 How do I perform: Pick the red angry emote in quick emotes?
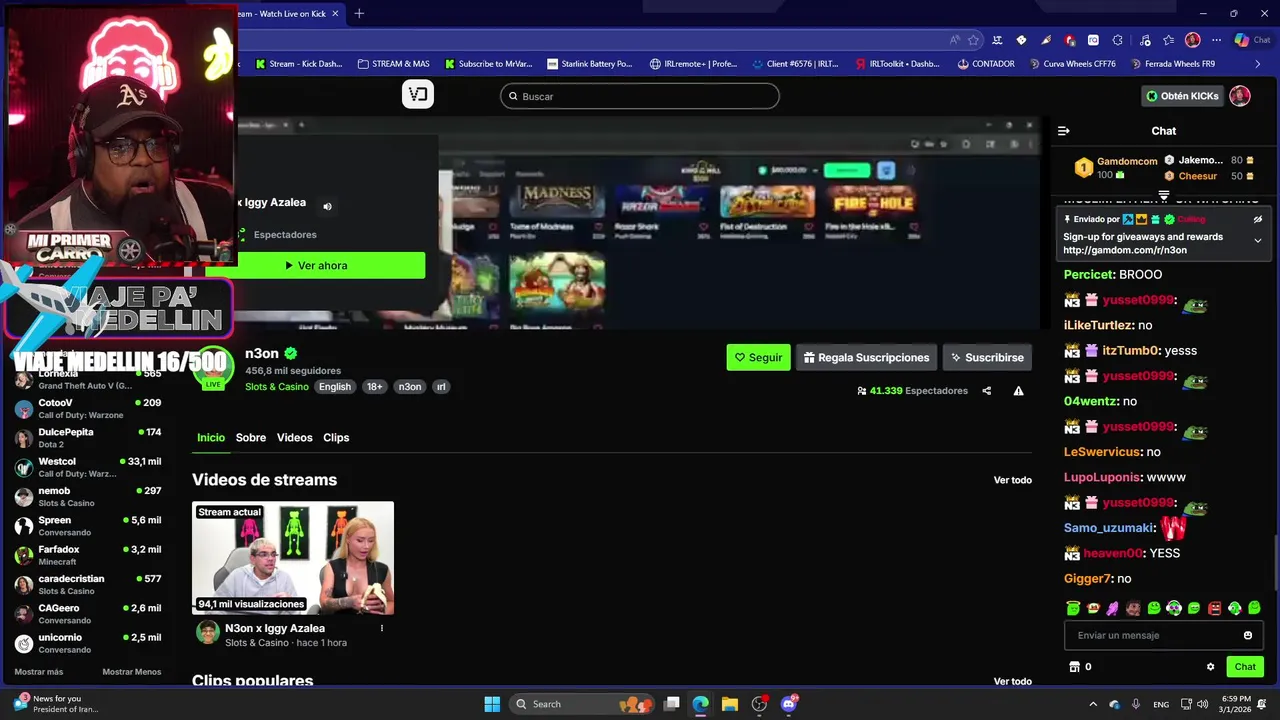pos(1214,608)
